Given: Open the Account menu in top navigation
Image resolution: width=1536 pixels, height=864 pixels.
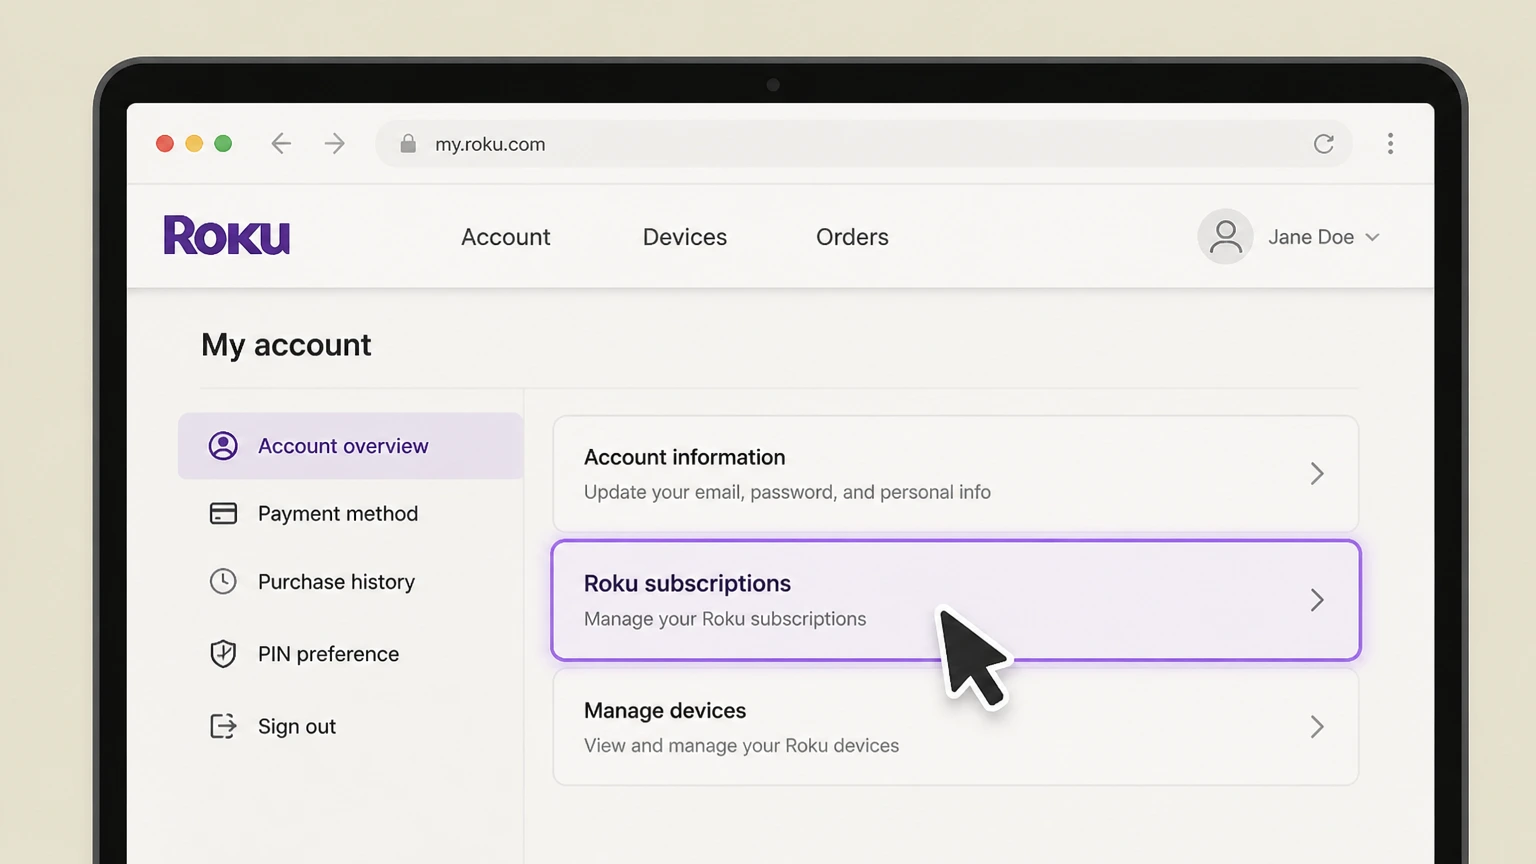Looking at the screenshot, I should [x=506, y=237].
